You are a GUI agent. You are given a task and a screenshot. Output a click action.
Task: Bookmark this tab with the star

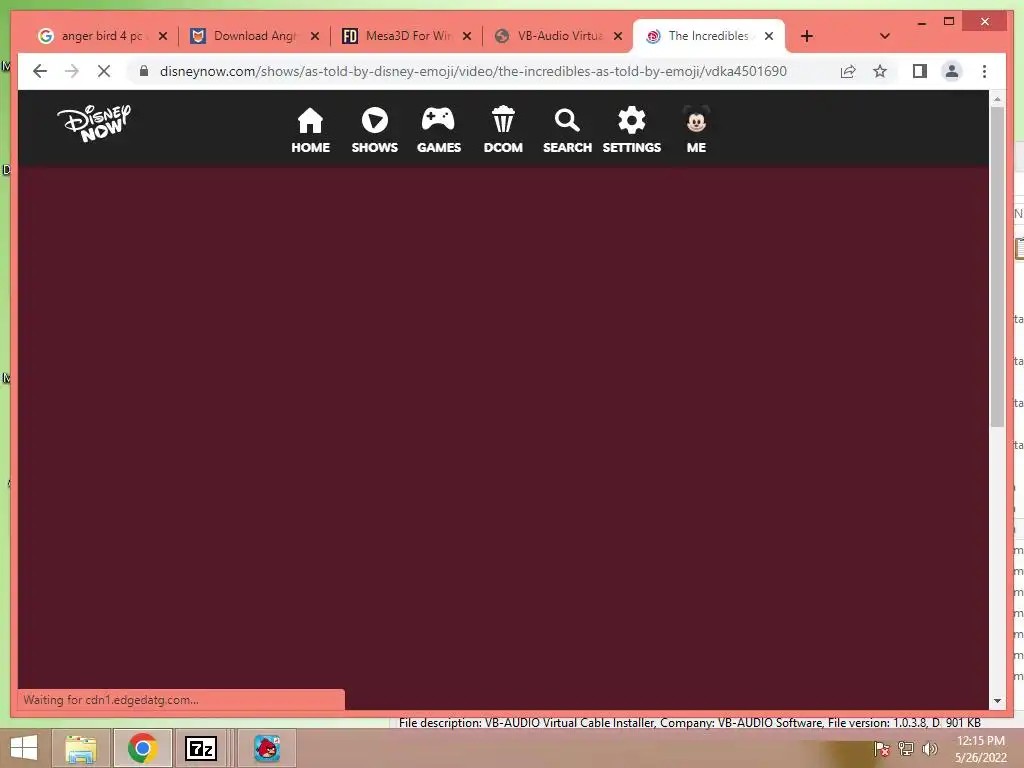[x=880, y=71]
